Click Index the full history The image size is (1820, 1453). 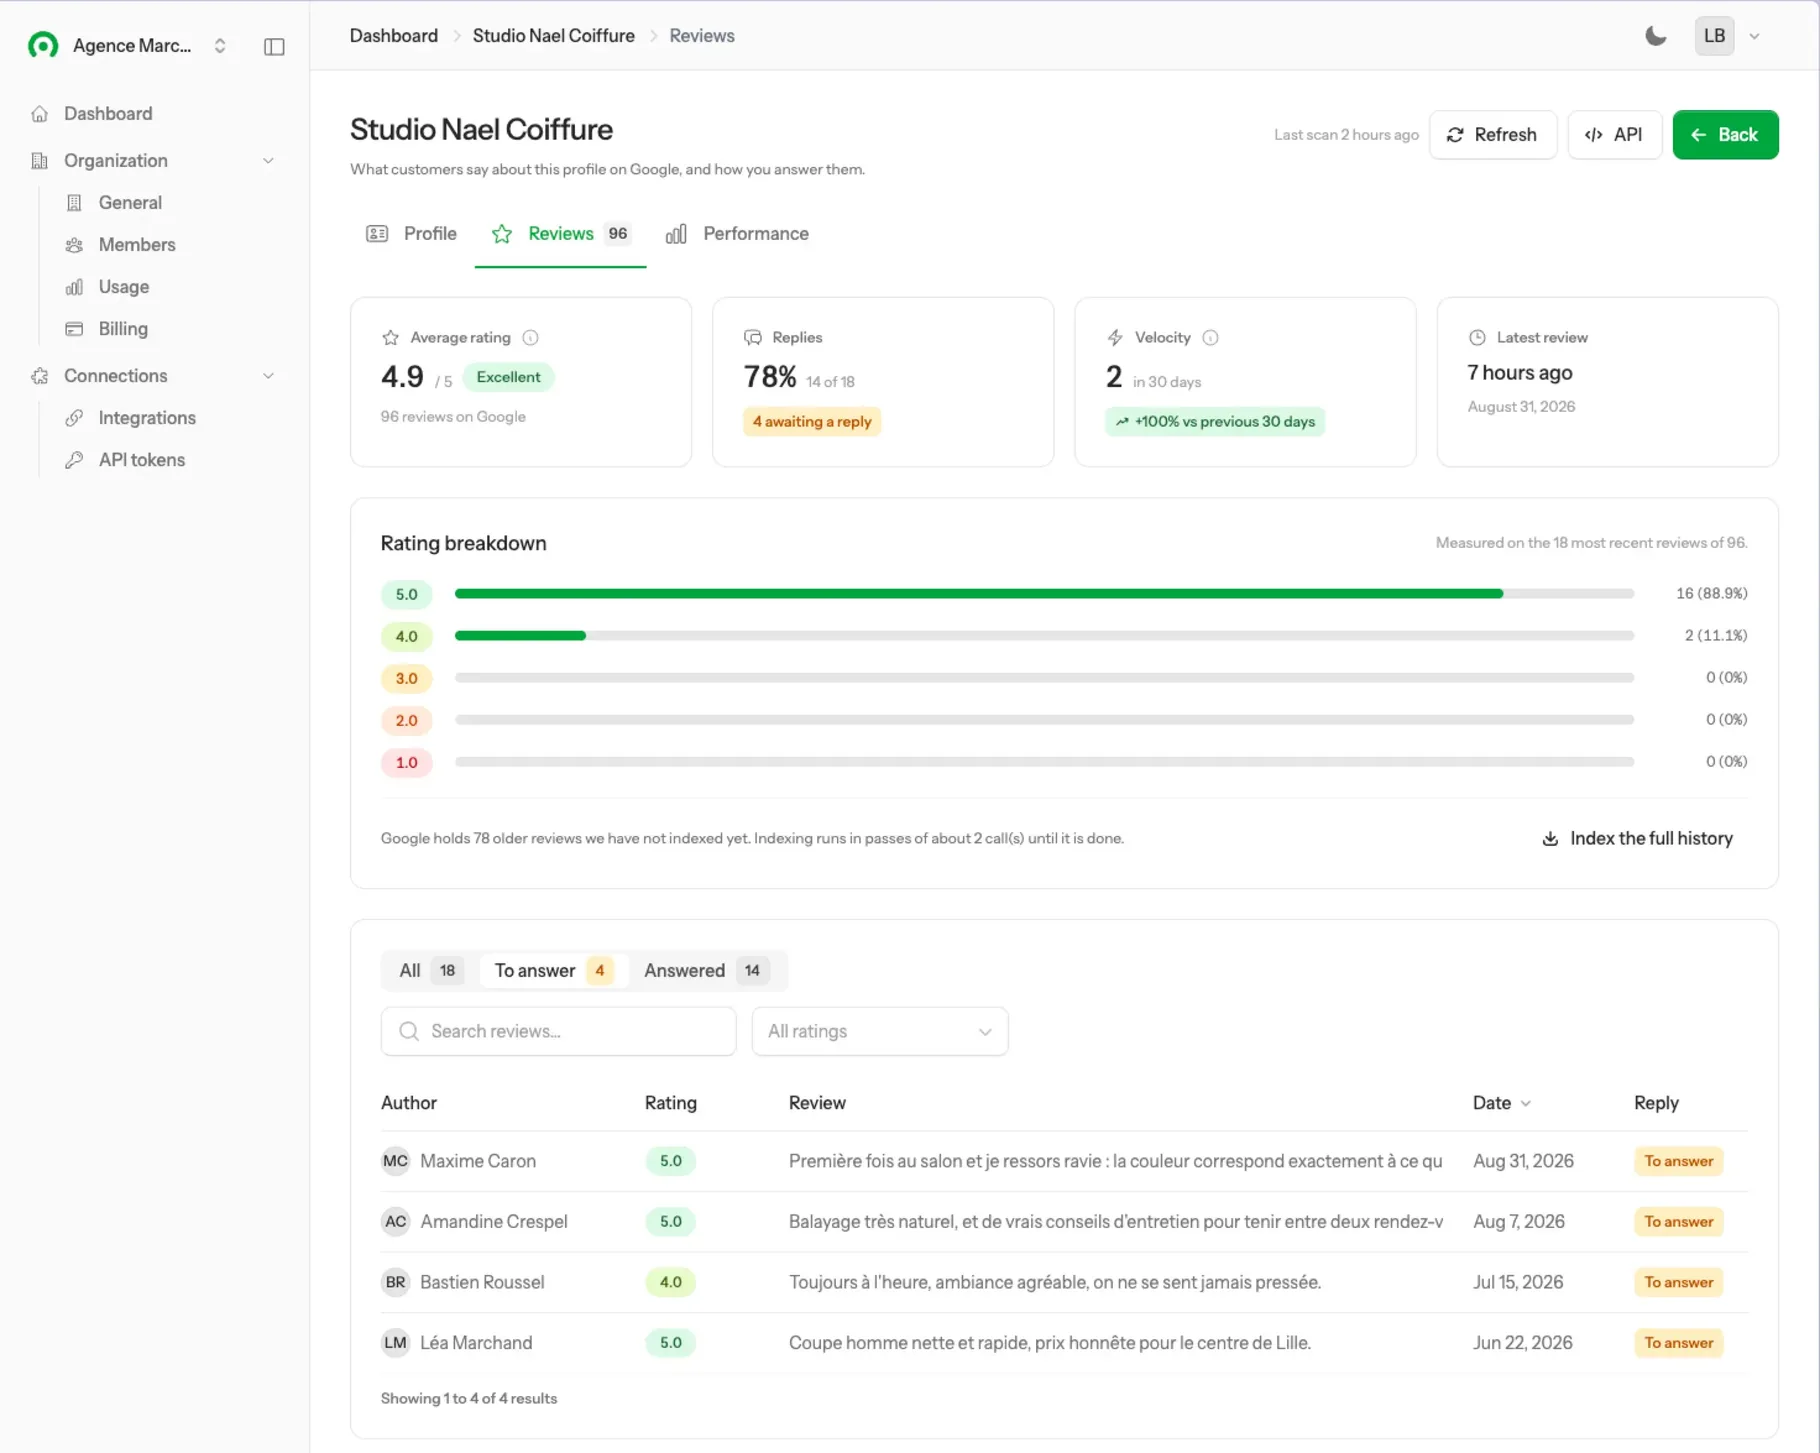(x=1638, y=839)
